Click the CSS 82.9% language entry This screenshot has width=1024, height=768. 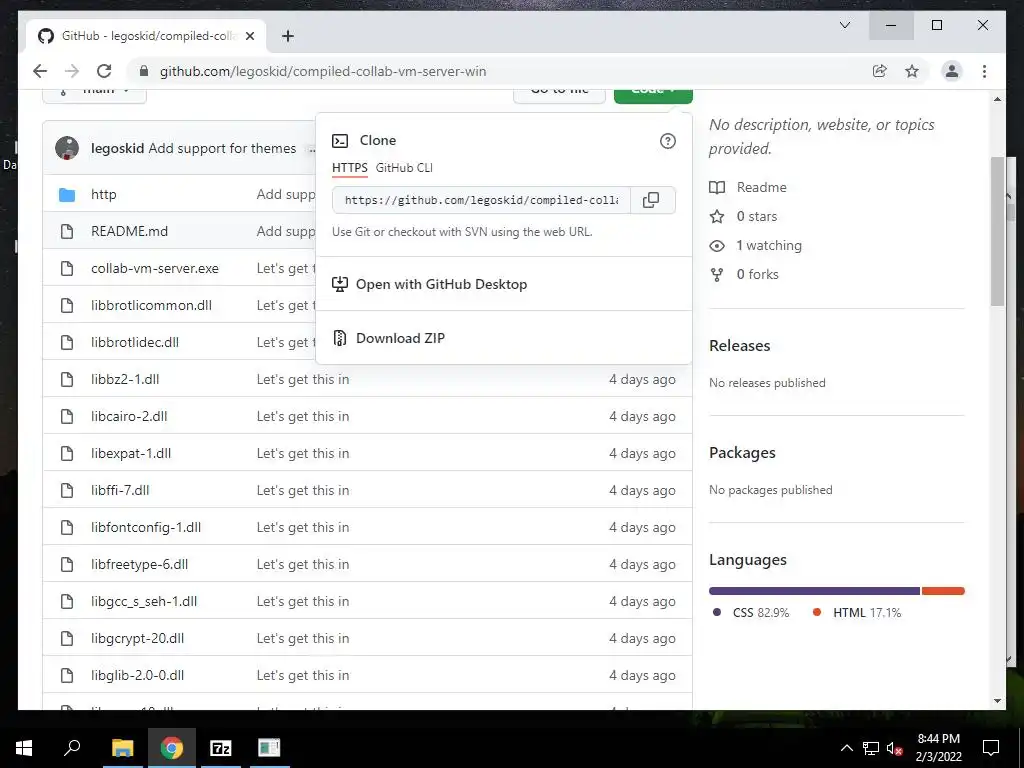[751, 613]
